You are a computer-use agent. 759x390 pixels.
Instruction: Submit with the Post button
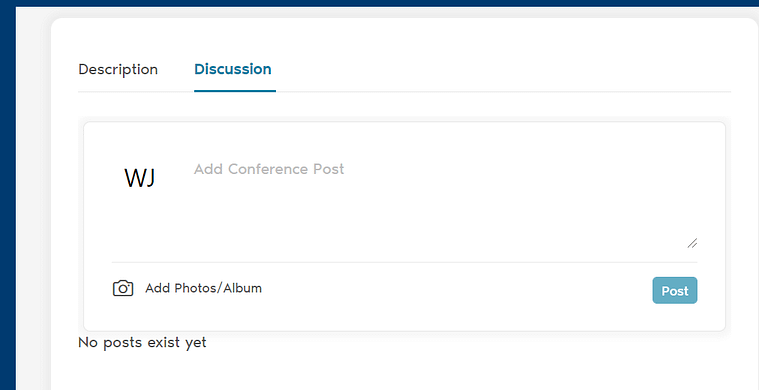click(675, 290)
